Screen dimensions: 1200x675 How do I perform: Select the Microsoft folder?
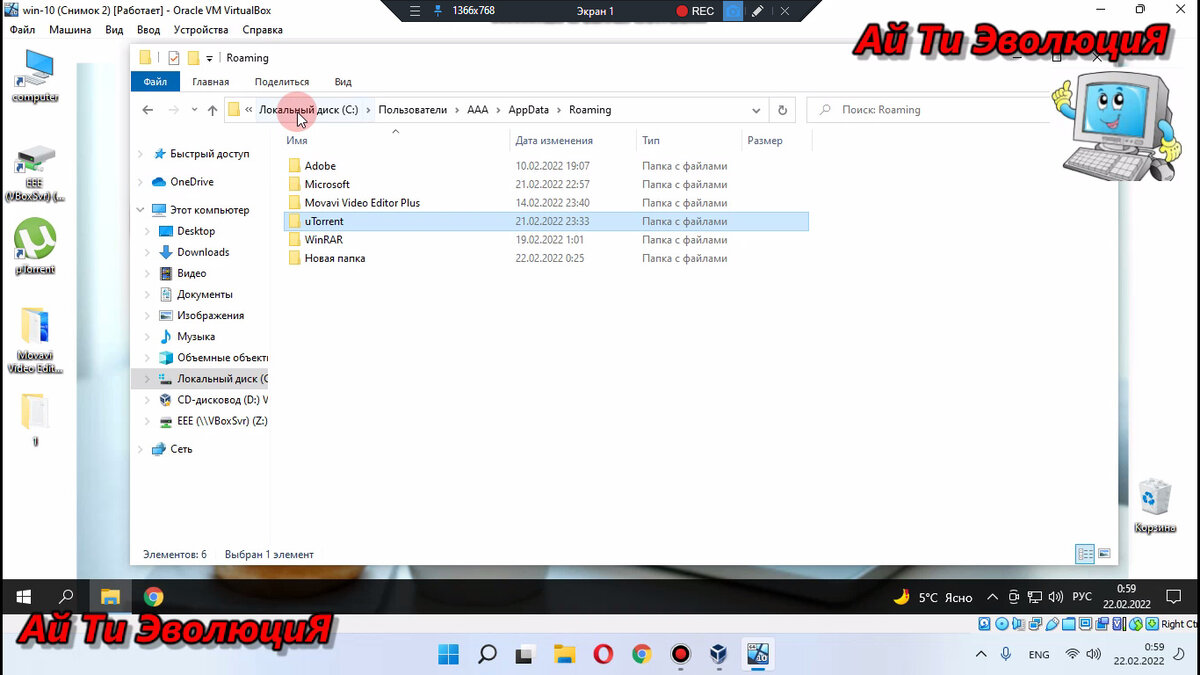tap(327, 184)
